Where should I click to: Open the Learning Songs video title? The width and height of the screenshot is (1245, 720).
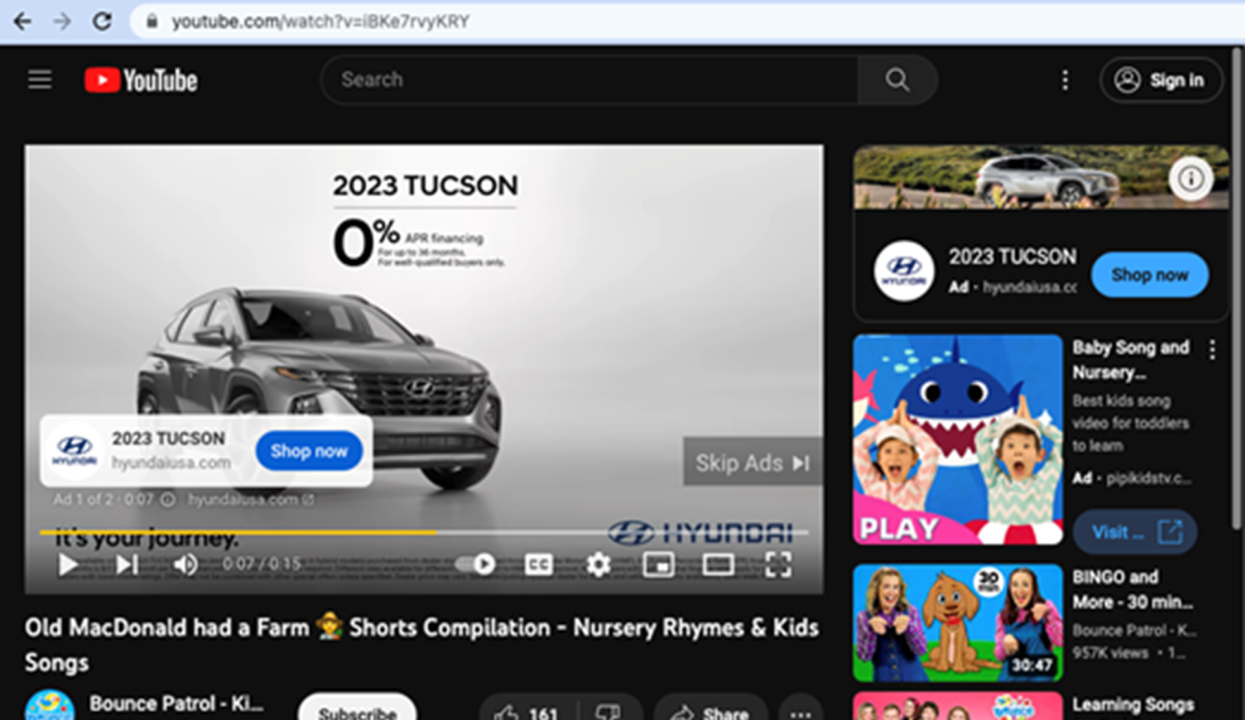pyautogui.click(x=1133, y=705)
